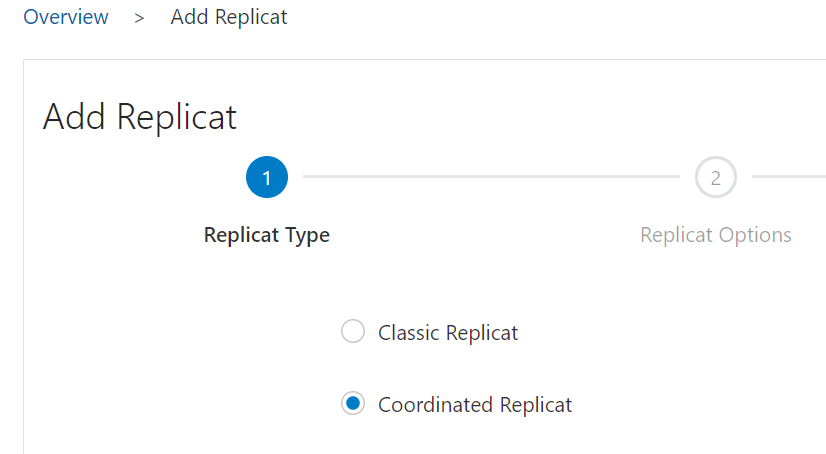The height and width of the screenshot is (454, 826).
Task: Click the Coordinated Replicat label text
Action: point(475,404)
